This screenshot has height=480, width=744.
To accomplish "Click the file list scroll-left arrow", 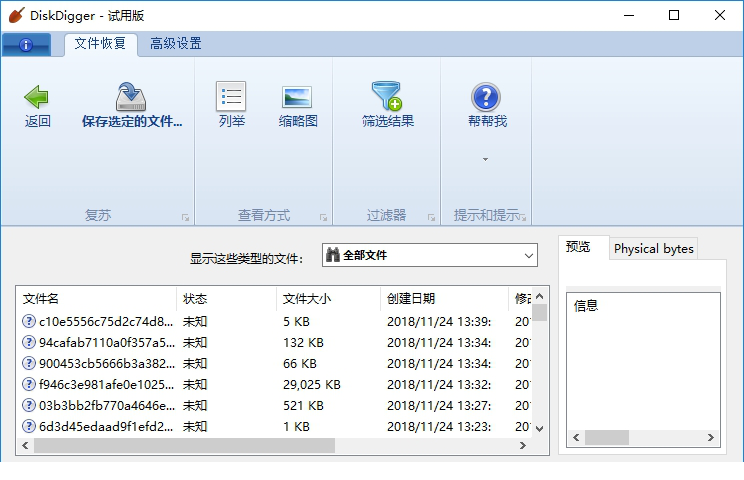I will click(x=25, y=445).
